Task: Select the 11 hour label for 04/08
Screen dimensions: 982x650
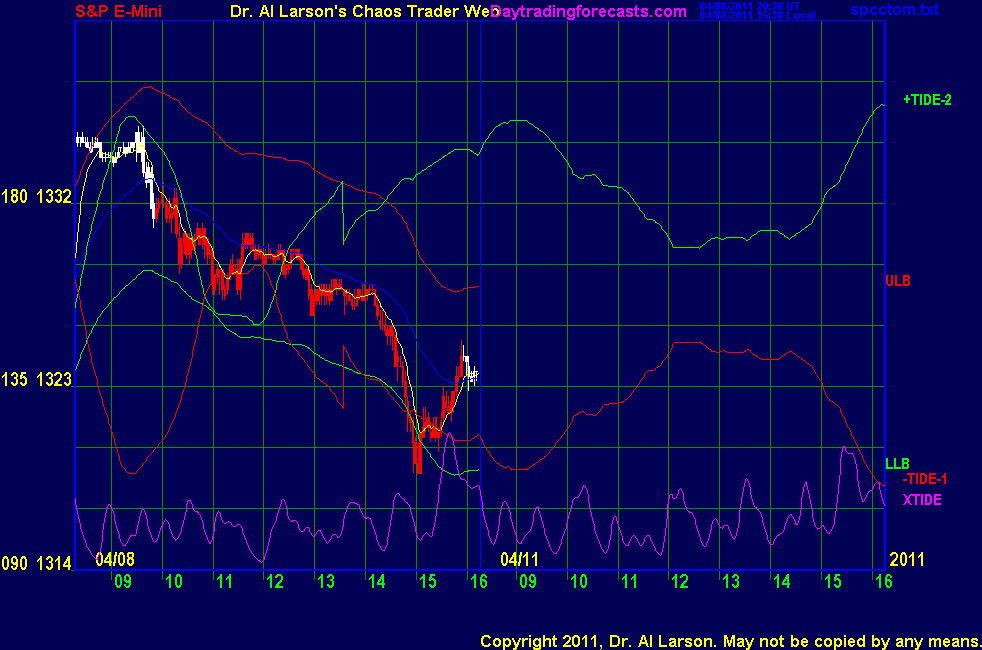Action: pyautogui.click(x=224, y=582)
